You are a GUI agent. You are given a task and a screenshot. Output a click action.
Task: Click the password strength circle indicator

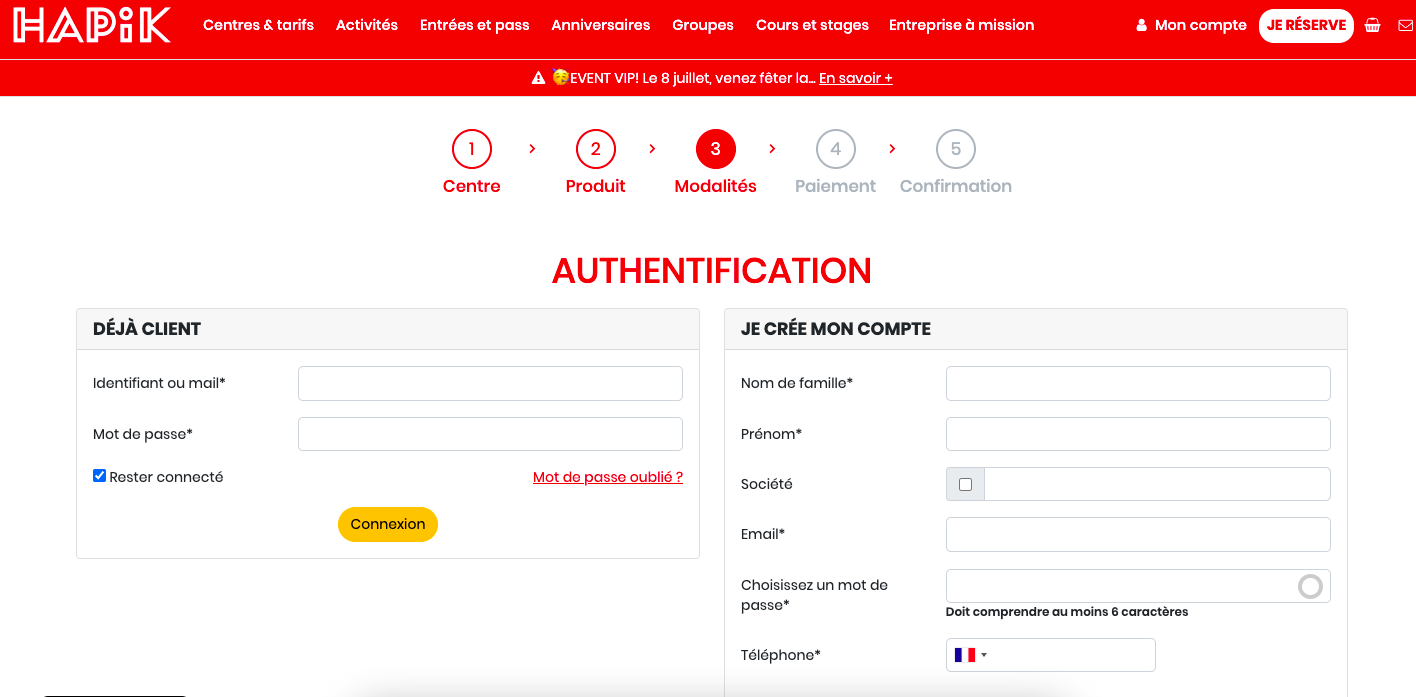[1310, 586]
